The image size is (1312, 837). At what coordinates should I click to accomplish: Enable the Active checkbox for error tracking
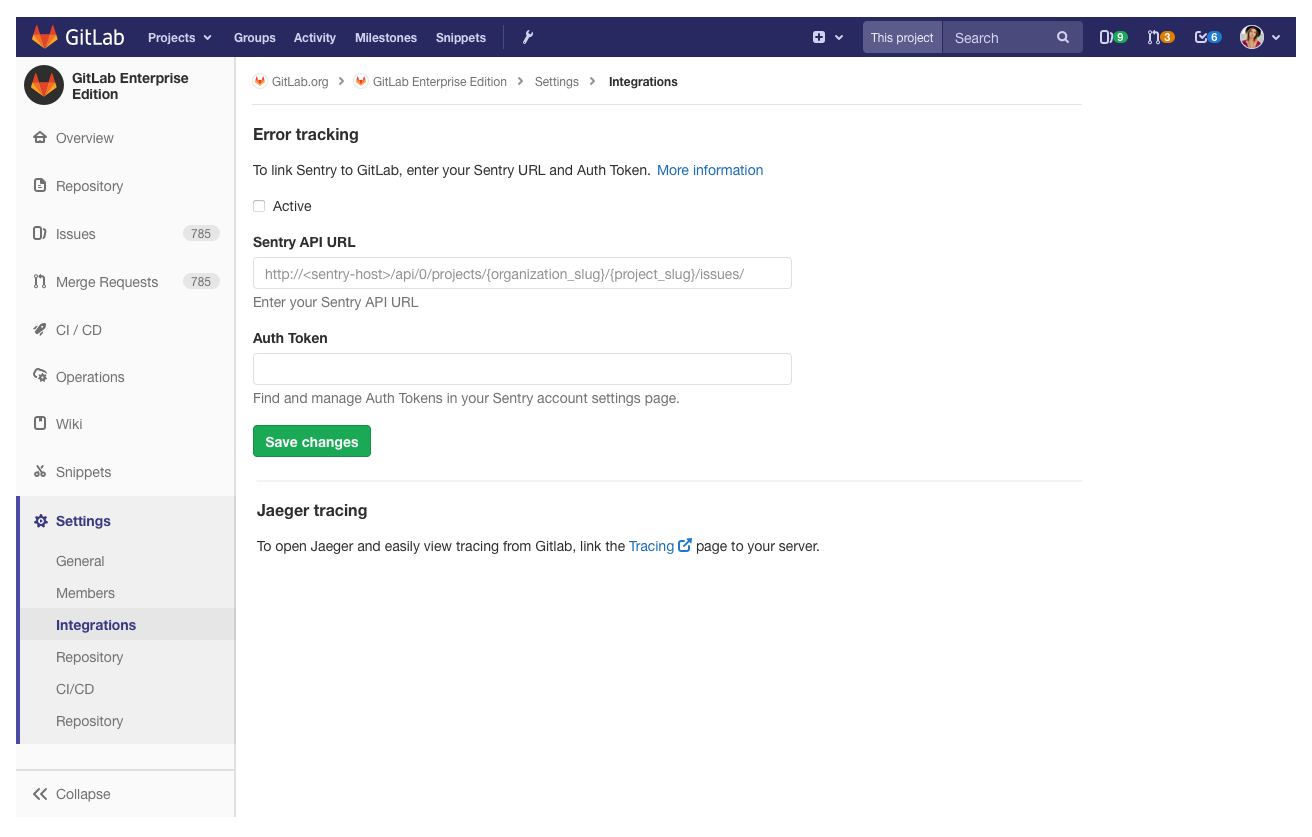[259, 206]
